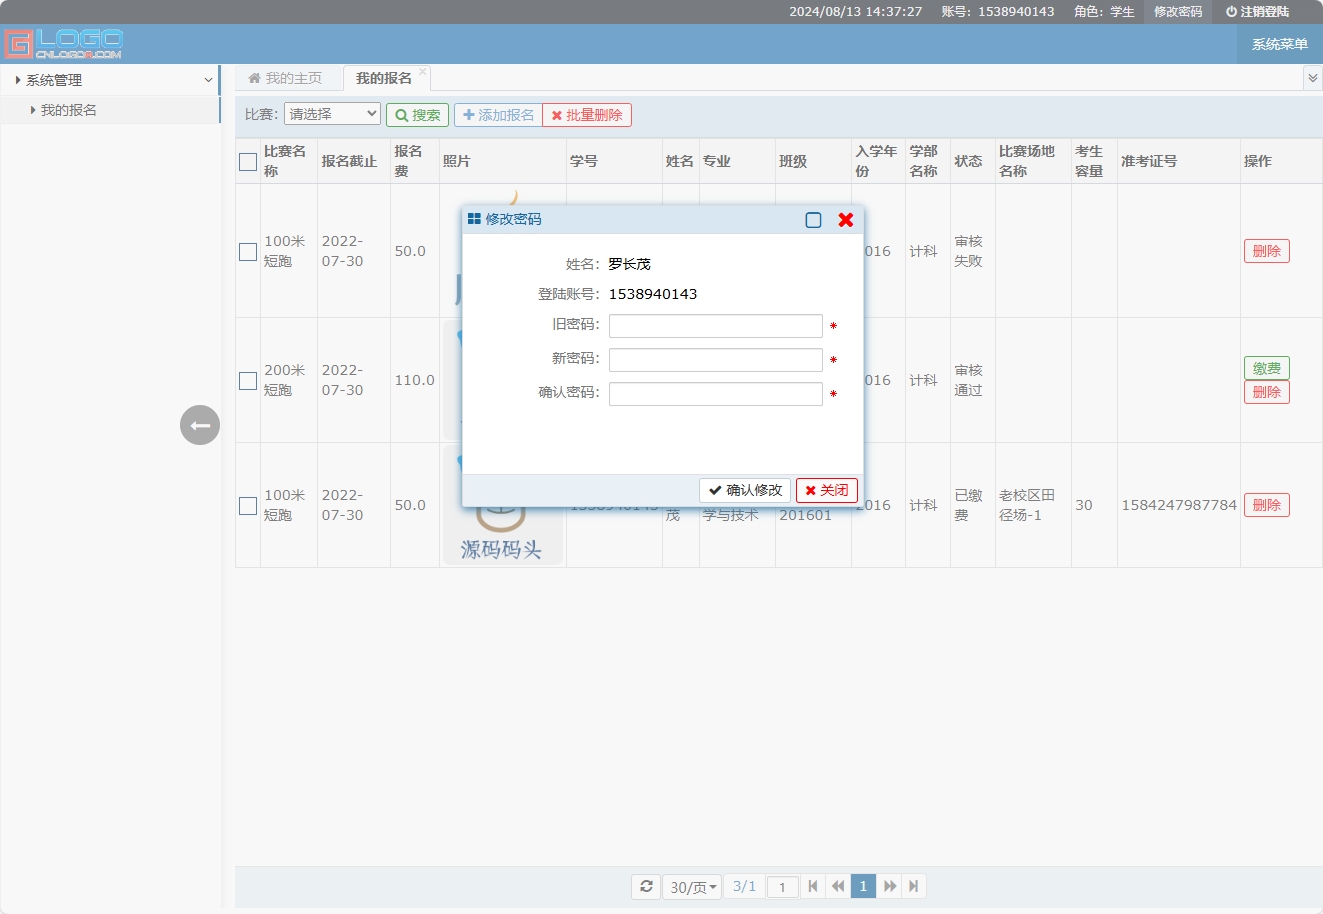1323x914 pixels.
Task: Open the 比赛 请选择 dropdown
Action: tap(332, 115)
